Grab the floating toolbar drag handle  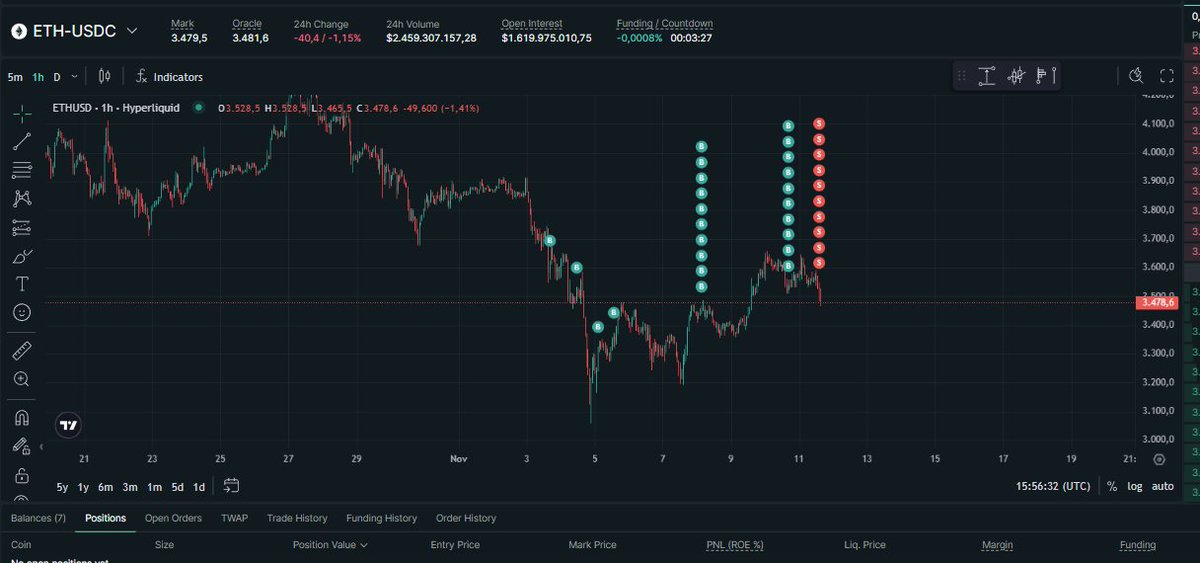962,76
